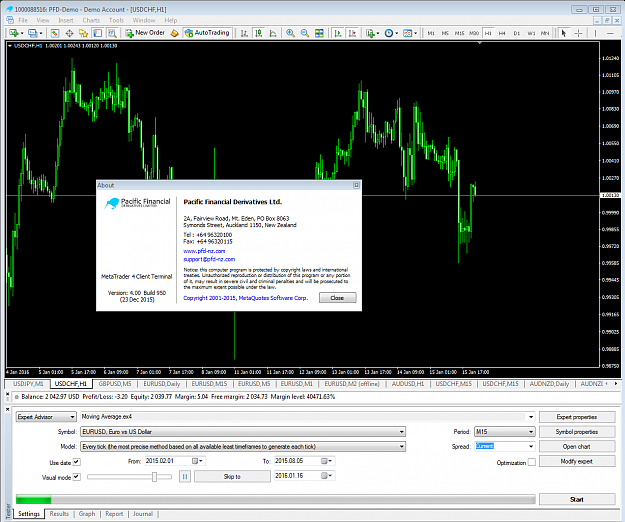Switch chart to candlesticks
Viewport: 625px width, 522px height.
[x=259, y=33]
